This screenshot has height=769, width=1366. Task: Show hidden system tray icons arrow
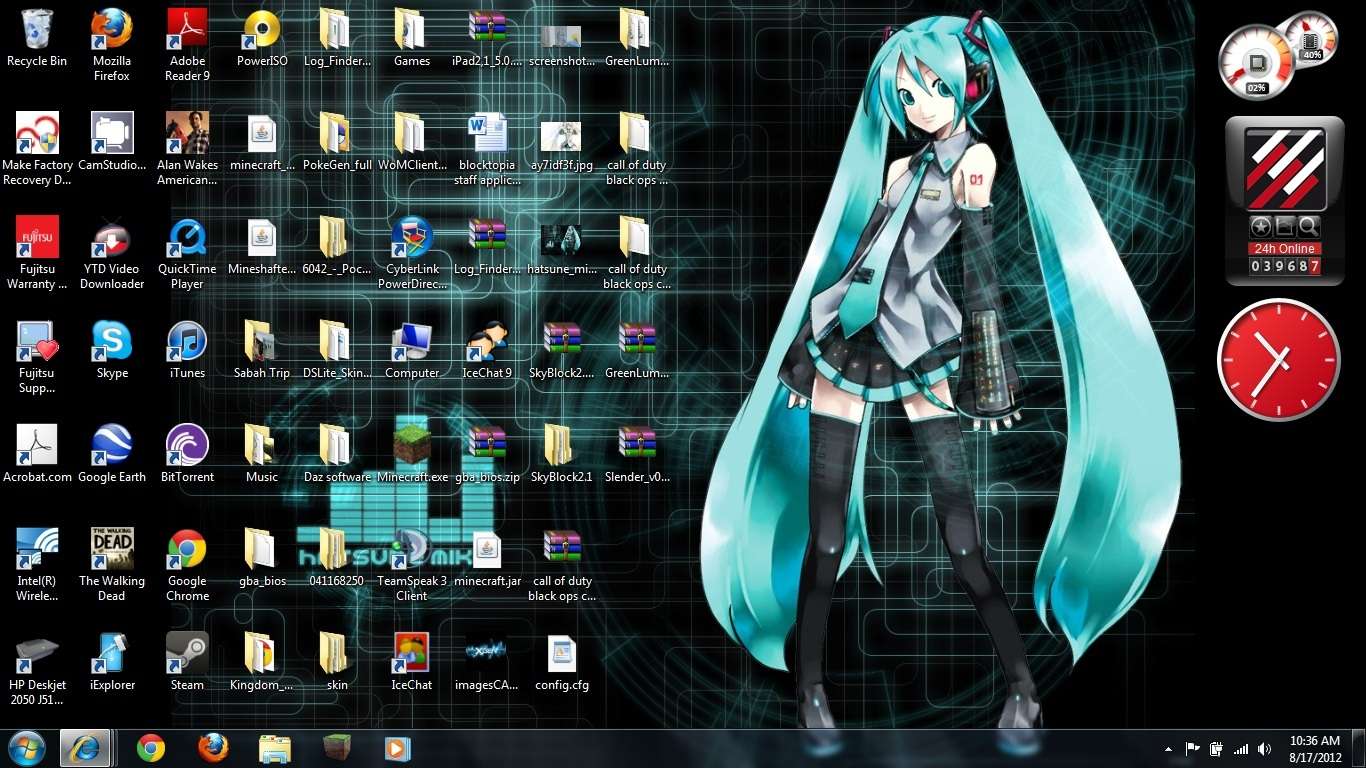point(1169,749)
